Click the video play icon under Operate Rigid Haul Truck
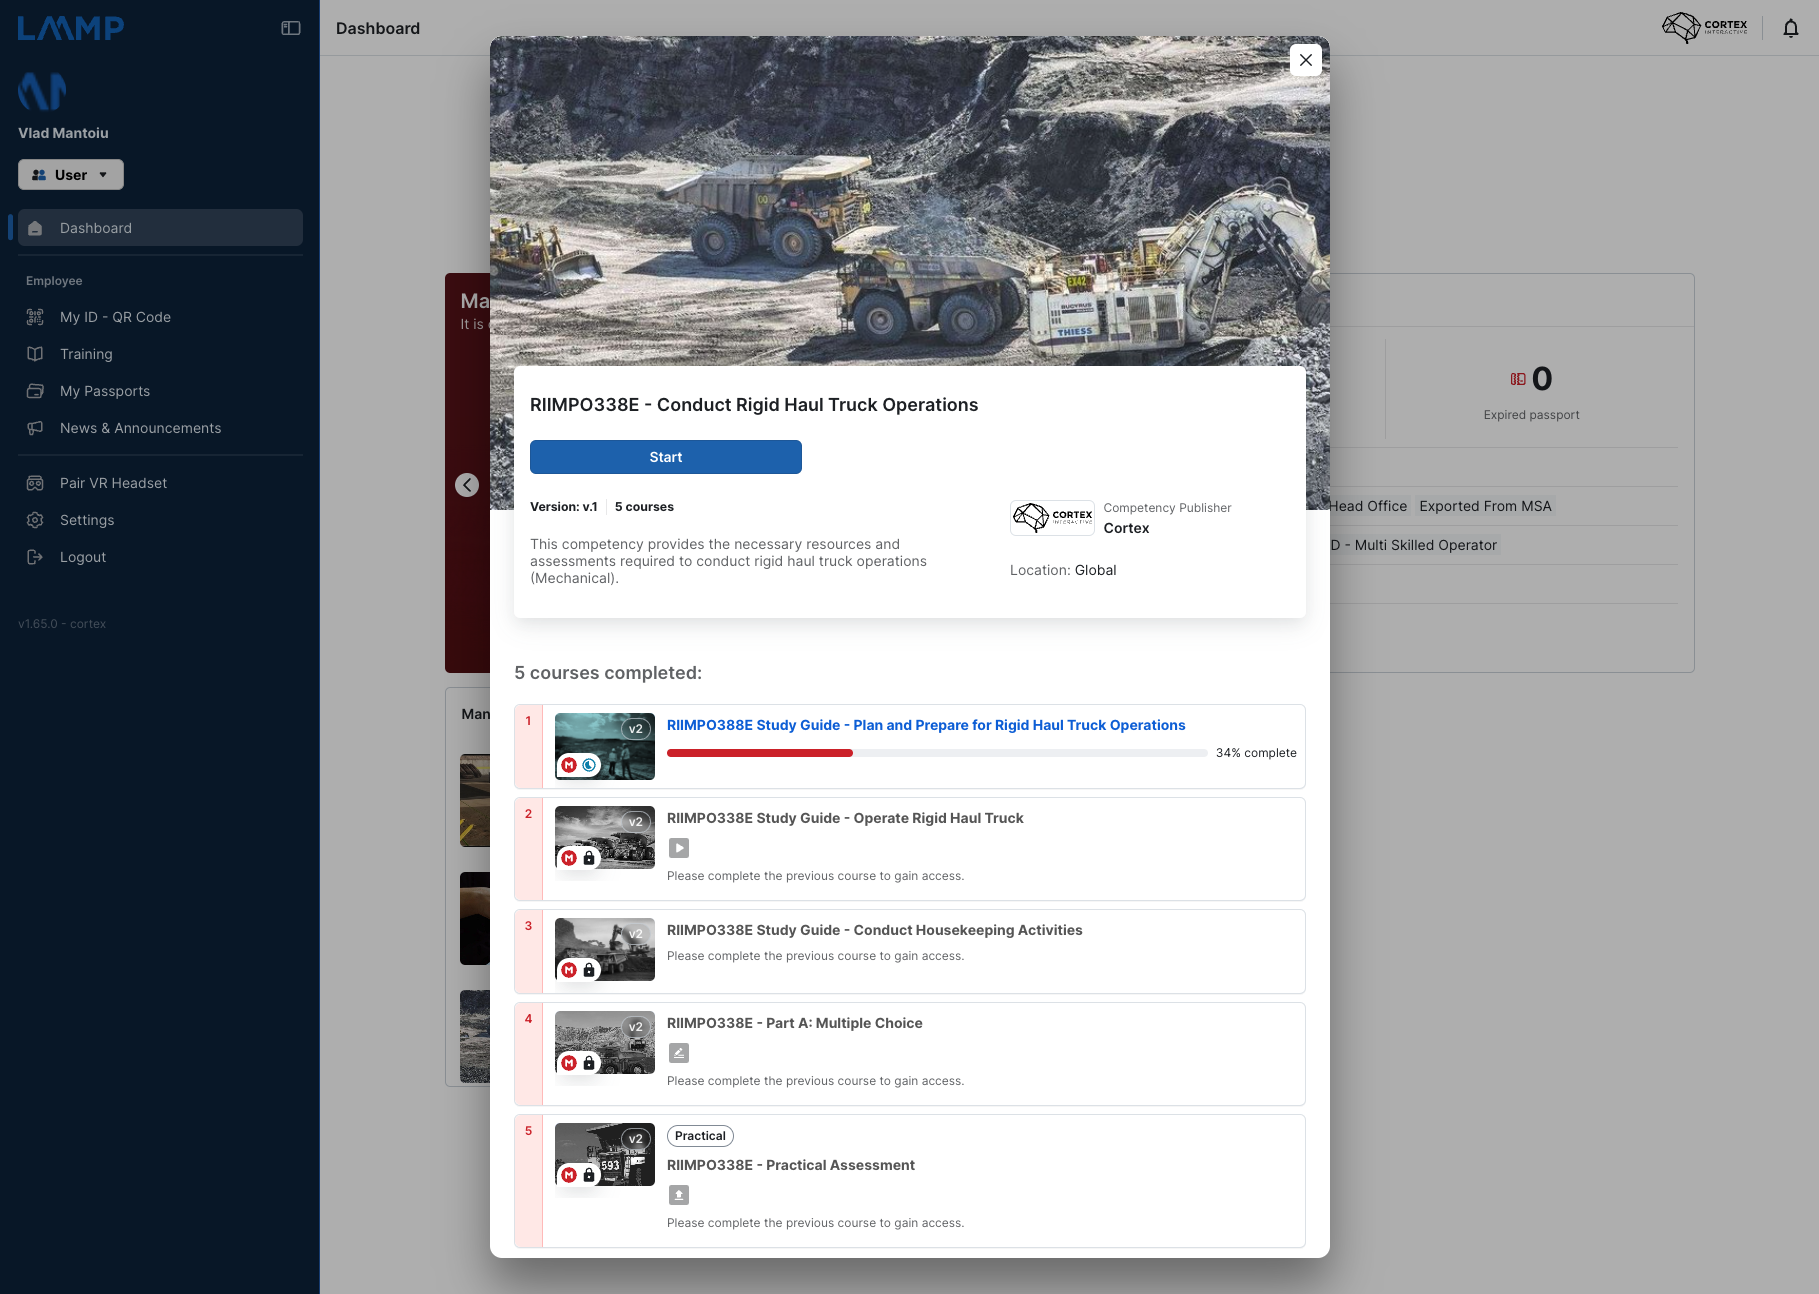Image resolution: width=1819 pixels, height=1294 pixels. coord(679,848)
